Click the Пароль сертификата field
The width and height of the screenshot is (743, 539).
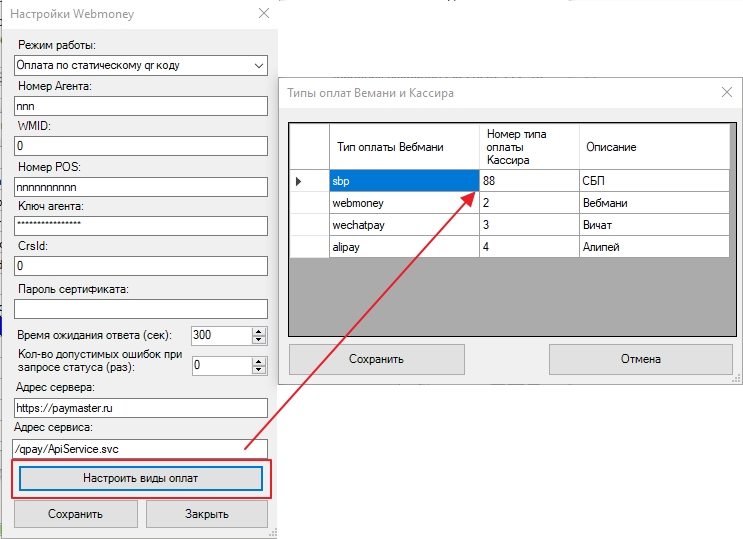pos(140,308)
